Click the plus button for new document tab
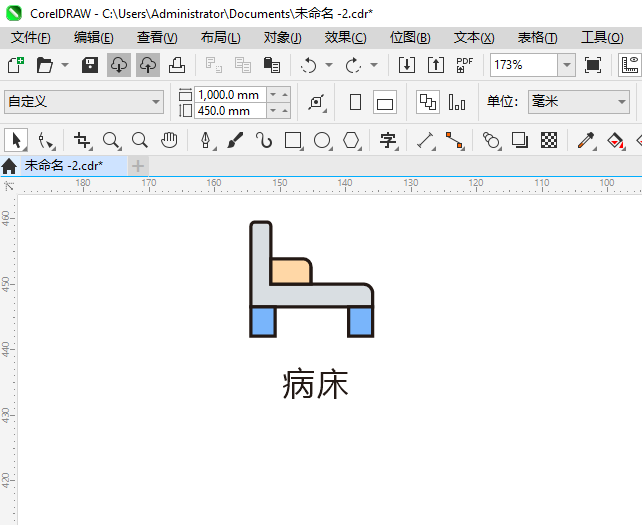 click(x=138, y=166)
